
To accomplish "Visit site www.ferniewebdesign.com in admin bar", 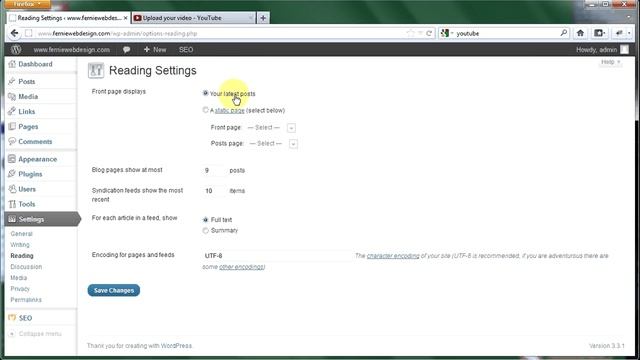I will coord(71,49).
